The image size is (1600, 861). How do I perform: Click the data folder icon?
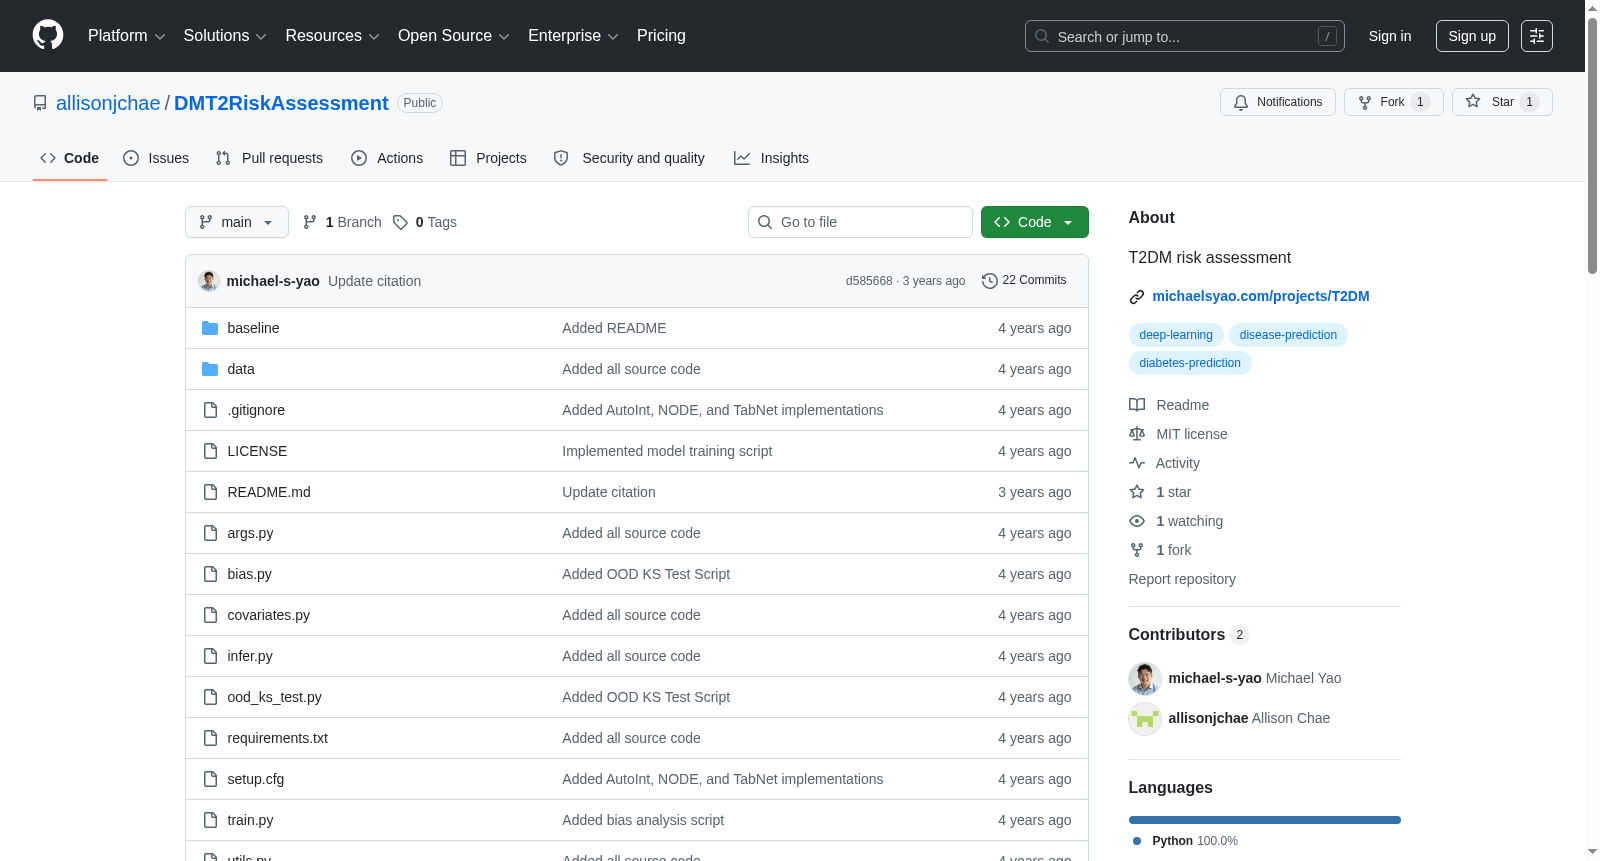(x=210, y=369)
